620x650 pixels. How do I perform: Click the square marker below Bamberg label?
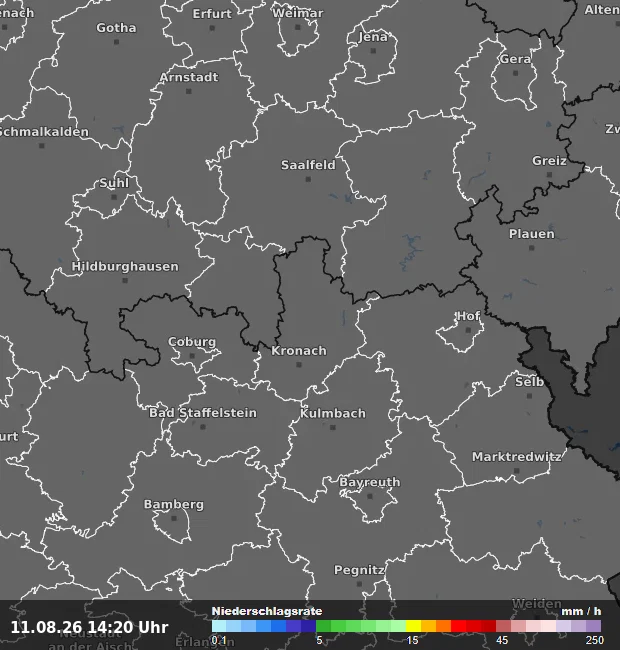[174, 519]
